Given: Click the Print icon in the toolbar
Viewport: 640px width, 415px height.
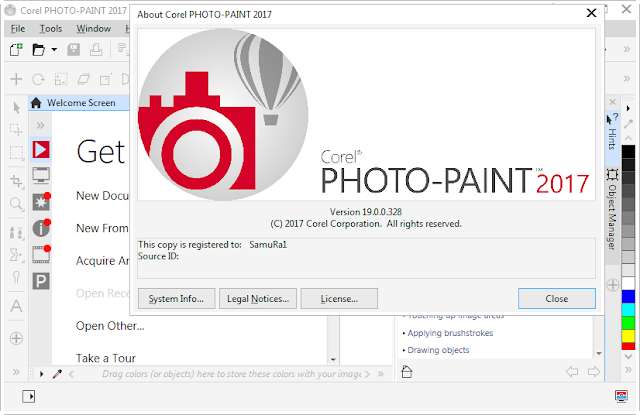Looking at the screenshot, I should coord(96,50).
